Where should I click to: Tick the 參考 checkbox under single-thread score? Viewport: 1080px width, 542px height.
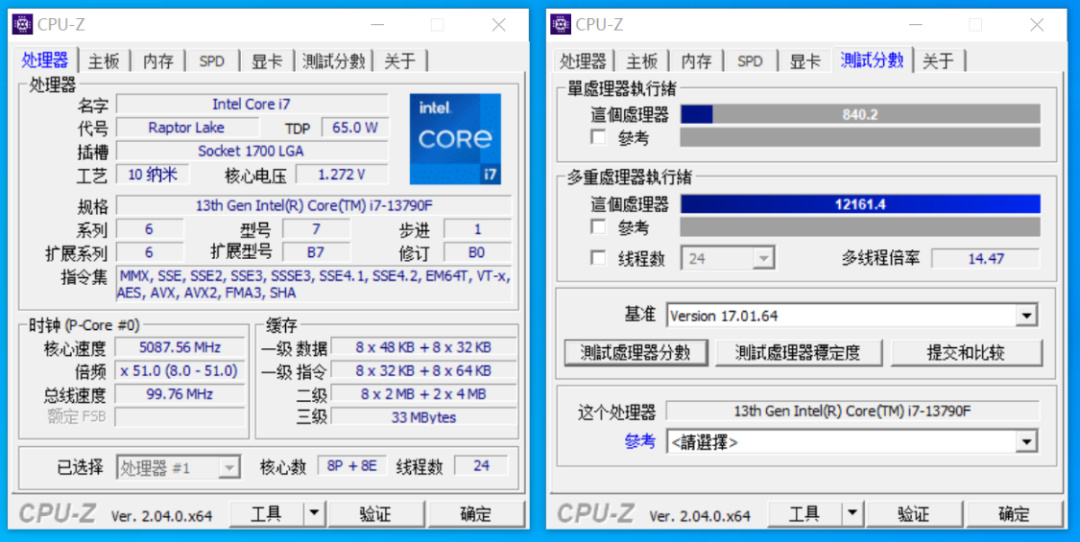pyautogui.click(x=599, y=137)
